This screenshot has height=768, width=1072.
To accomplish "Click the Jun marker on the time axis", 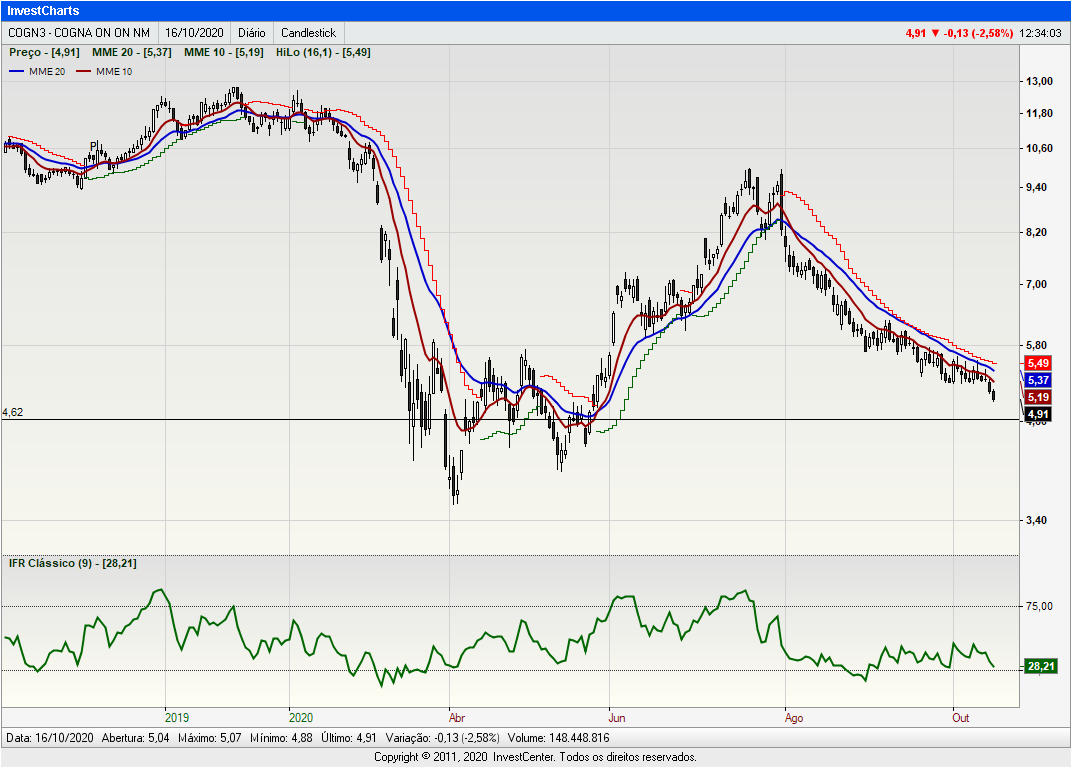I will pyautogui.click(x=617, y=717).
